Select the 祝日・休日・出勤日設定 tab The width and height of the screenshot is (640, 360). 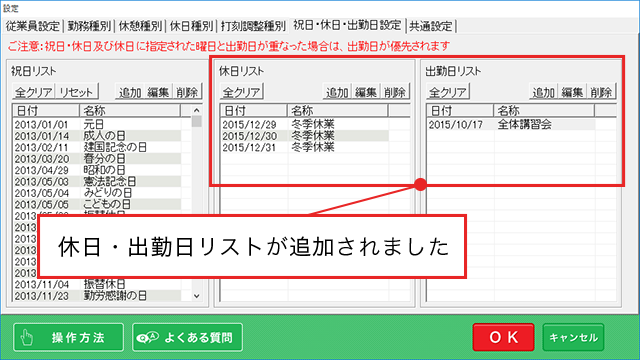[347, 25]
